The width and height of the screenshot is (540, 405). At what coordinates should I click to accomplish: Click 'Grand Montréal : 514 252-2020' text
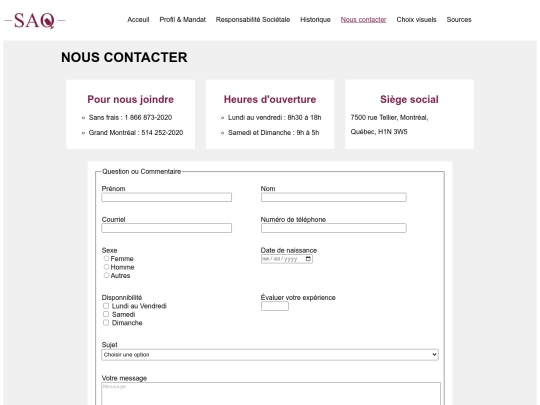point(136,133)
